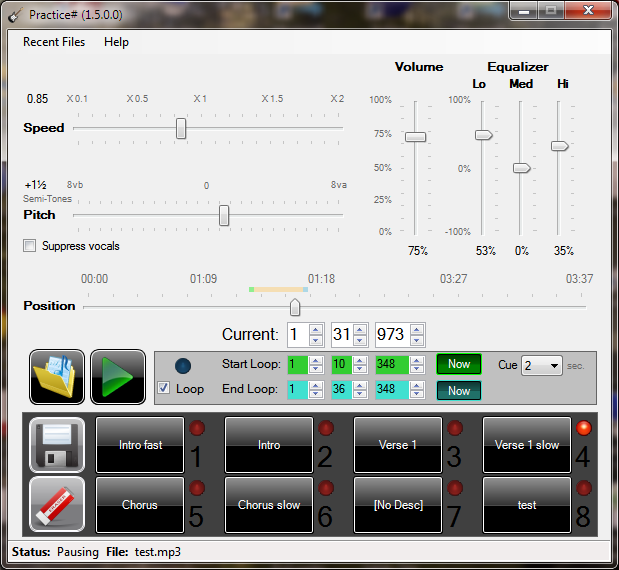Open the Recent Files menu
619x570 pixels.
tap(54, 42)
